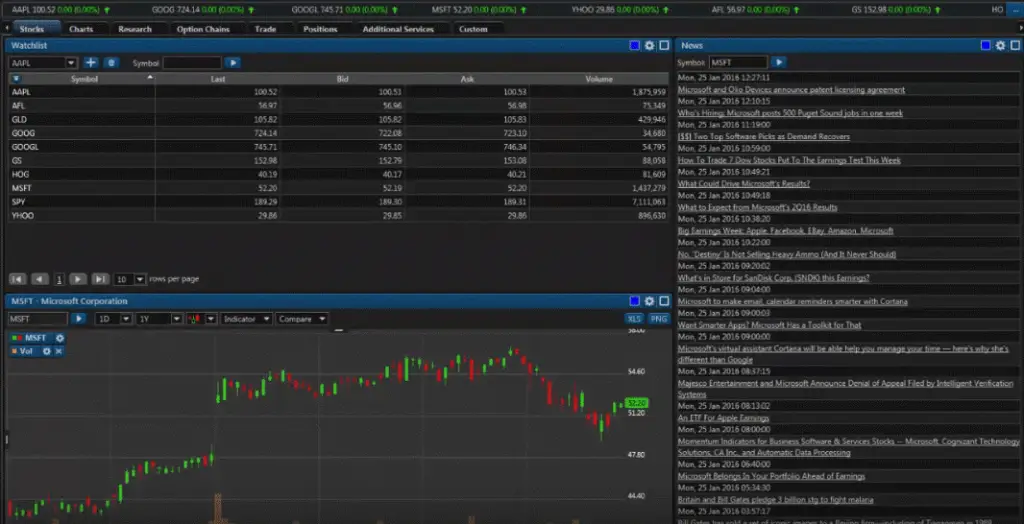This screenshot has width=1024, height=524.
Task: Switch to the Research tab
Action: [135, 29]
